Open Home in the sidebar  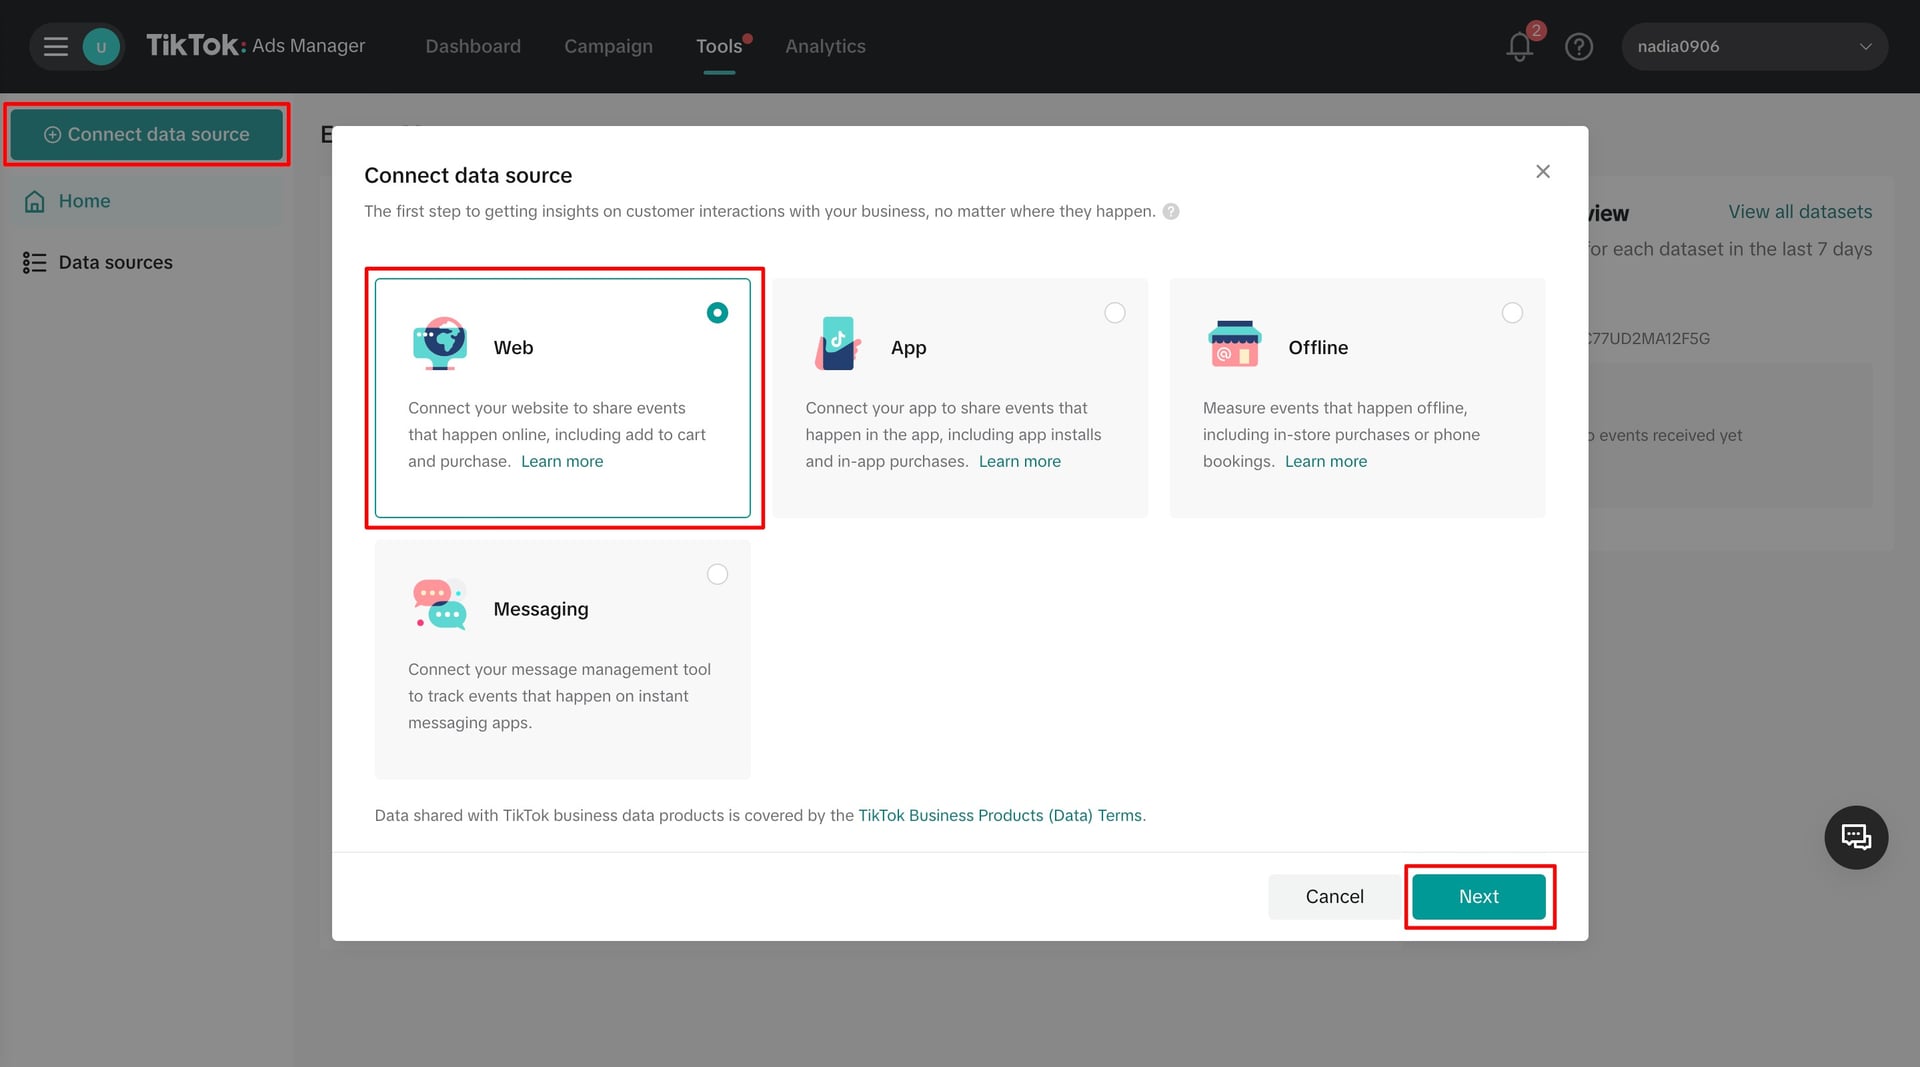point(146,202)
